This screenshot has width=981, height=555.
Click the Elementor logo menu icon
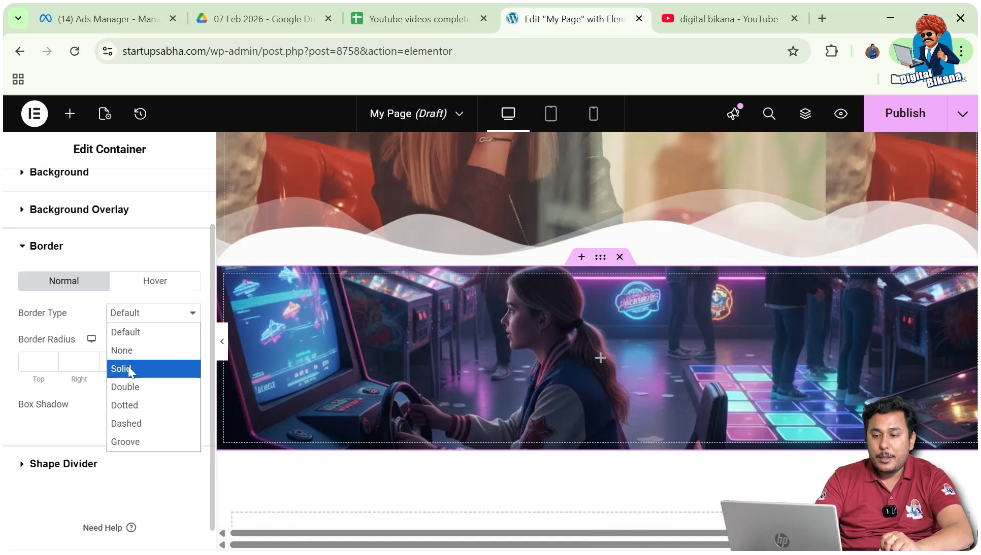(x=34, y=114)
